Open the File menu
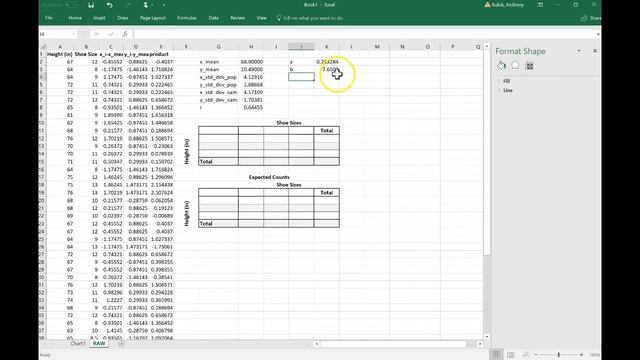 click(x=49, y=18)
